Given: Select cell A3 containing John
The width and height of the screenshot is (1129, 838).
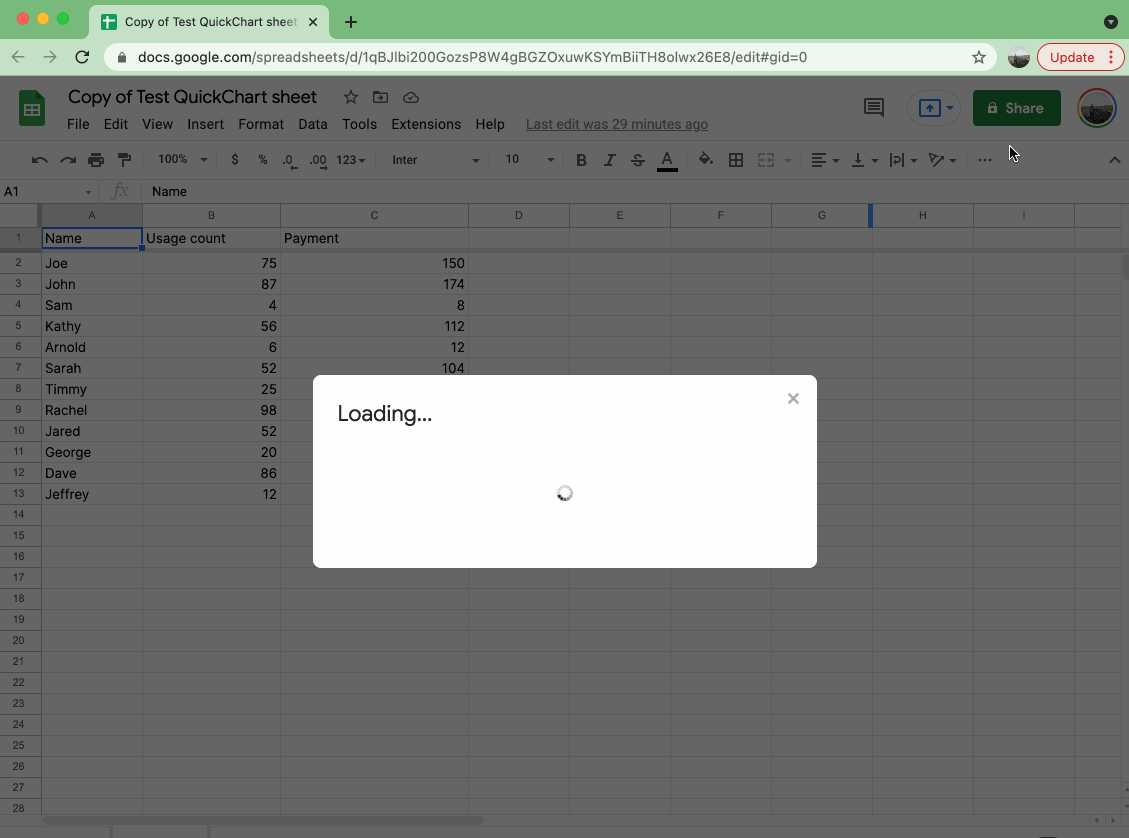Looking at the screenshot, I should point(91,284).
